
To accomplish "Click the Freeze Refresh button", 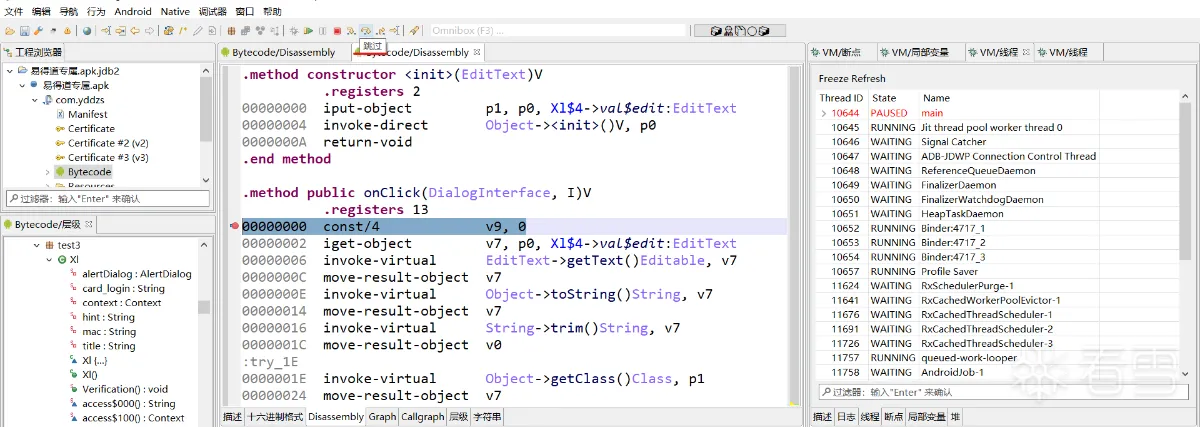I will pos(852,78).
